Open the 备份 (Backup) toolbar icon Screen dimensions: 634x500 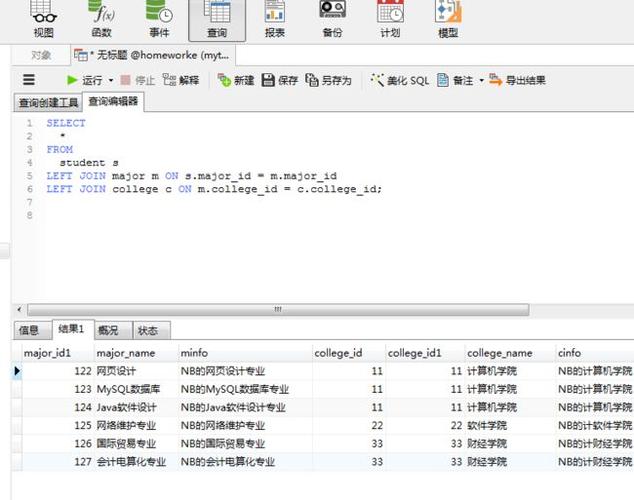tap(332, 19)
